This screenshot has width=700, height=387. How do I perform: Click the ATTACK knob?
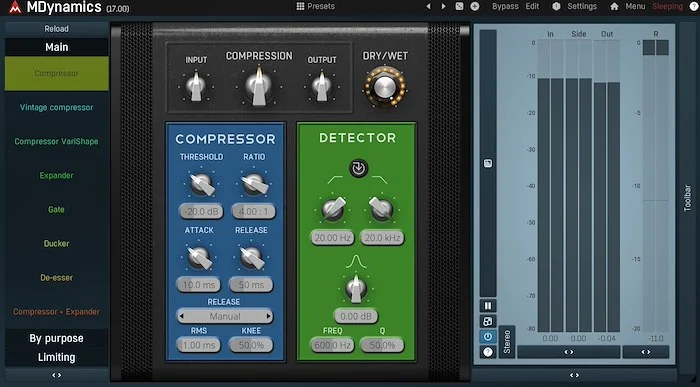199,257
